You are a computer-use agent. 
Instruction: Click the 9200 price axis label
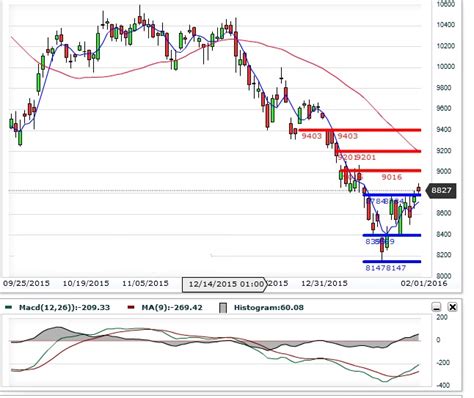(x=445, y=151)
